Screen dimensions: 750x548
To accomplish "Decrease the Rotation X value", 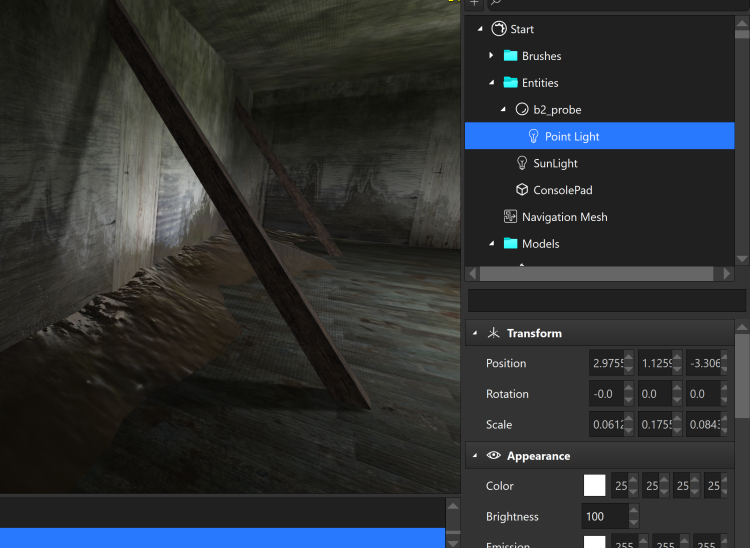I will click(x=628, y=400).
